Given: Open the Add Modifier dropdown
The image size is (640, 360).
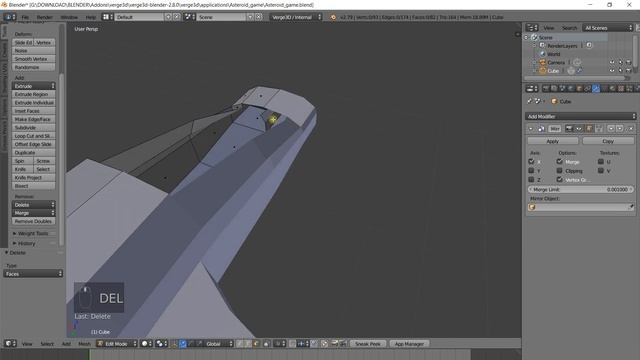Looking at the screenshot, I should pyautogui.click(x=580, y=116).
